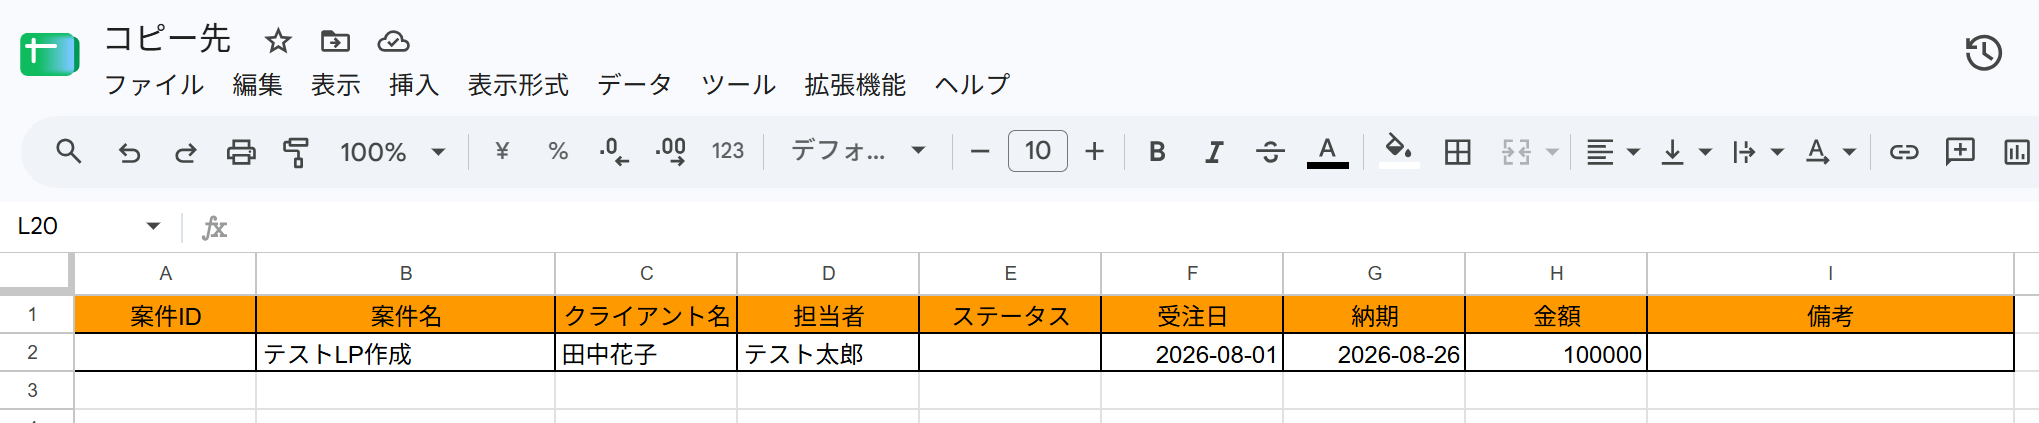2039x423 pixels.
Task: Open the ファイル menu
Action: click(154, 85)
